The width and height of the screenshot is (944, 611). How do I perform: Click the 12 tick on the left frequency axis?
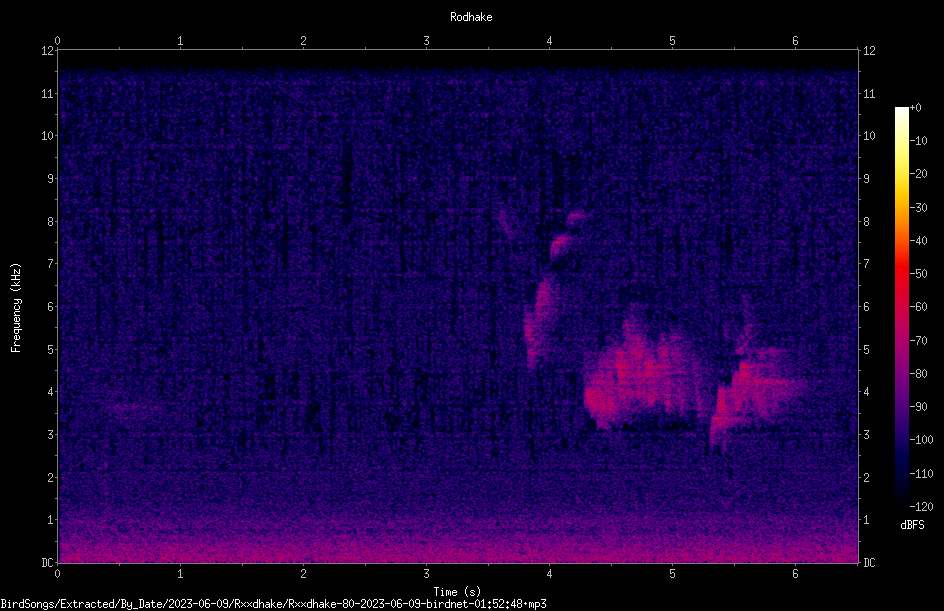[47, 51]
